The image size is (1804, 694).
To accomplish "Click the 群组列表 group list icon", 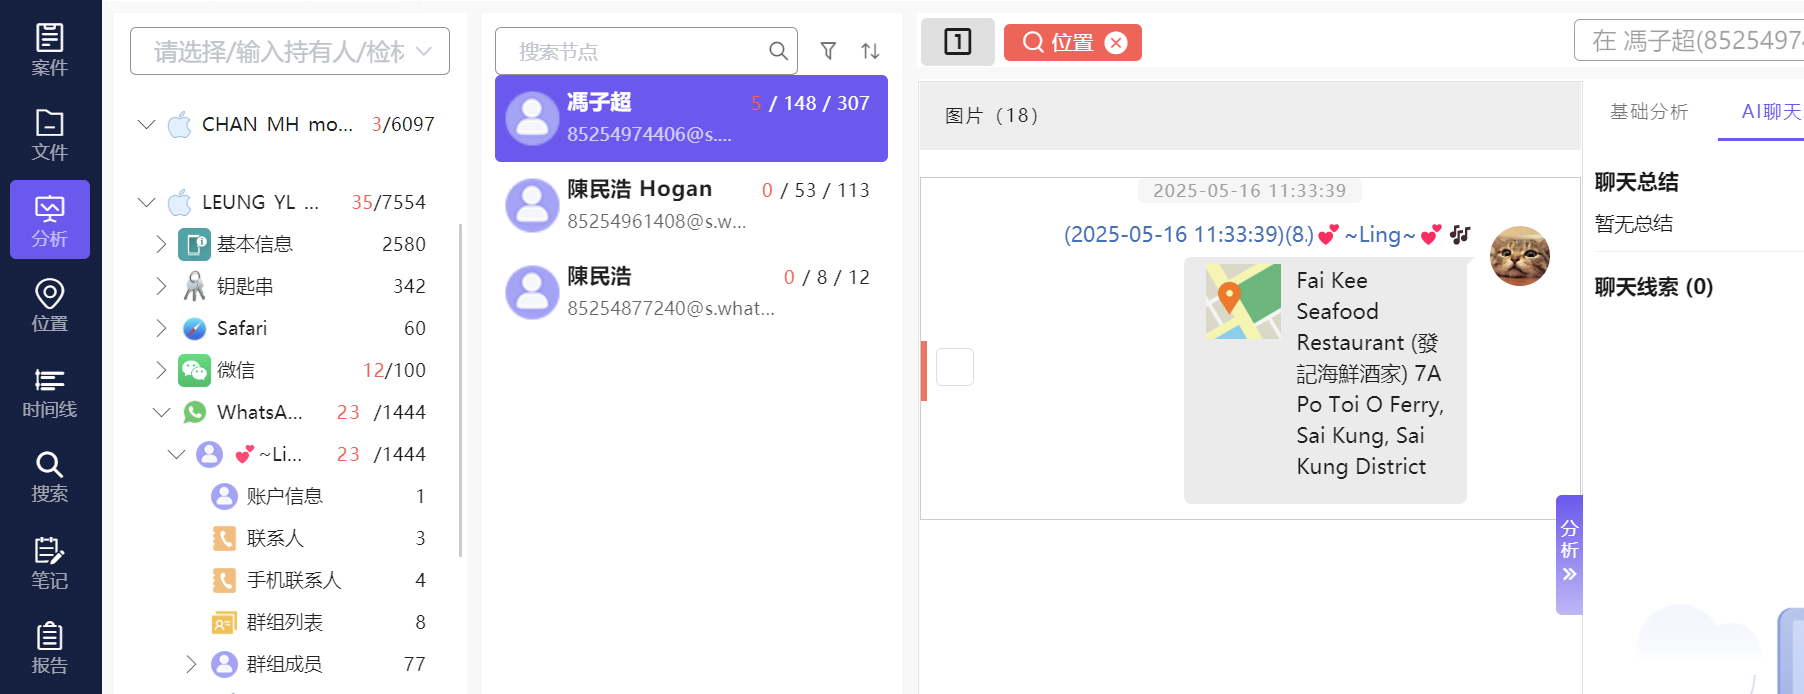I will [x=224, y=622].
